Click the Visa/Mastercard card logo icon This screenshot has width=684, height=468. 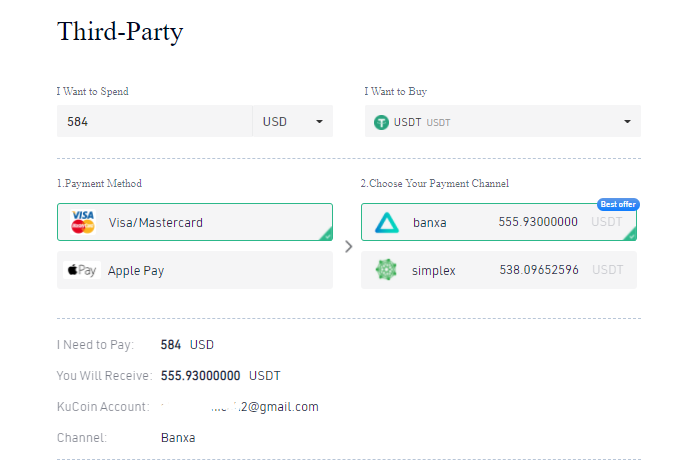[x=83, y=222]
